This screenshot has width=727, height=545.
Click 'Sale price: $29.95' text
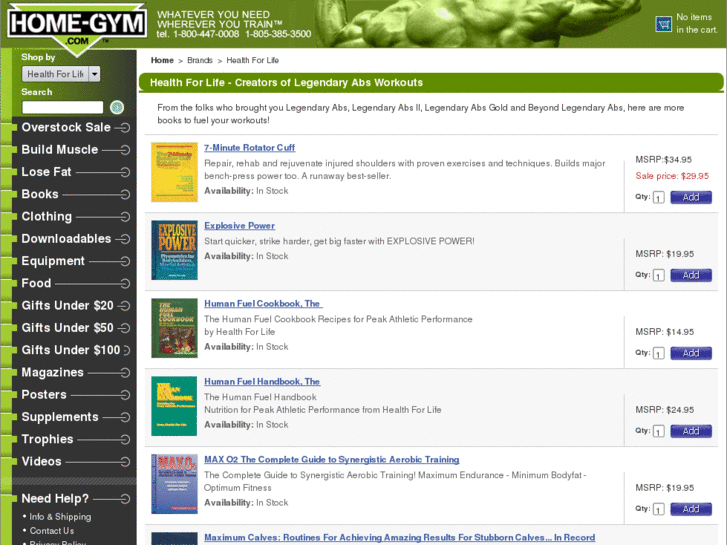[x=672, y=176]
